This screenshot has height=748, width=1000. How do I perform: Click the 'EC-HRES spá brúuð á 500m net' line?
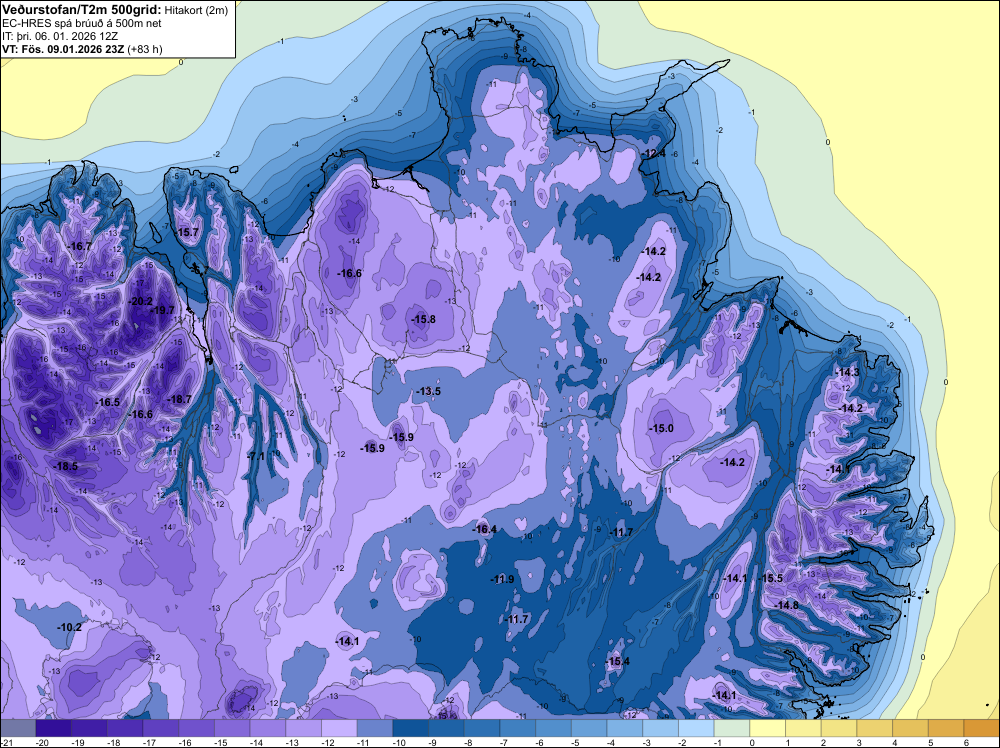(82, 23)
